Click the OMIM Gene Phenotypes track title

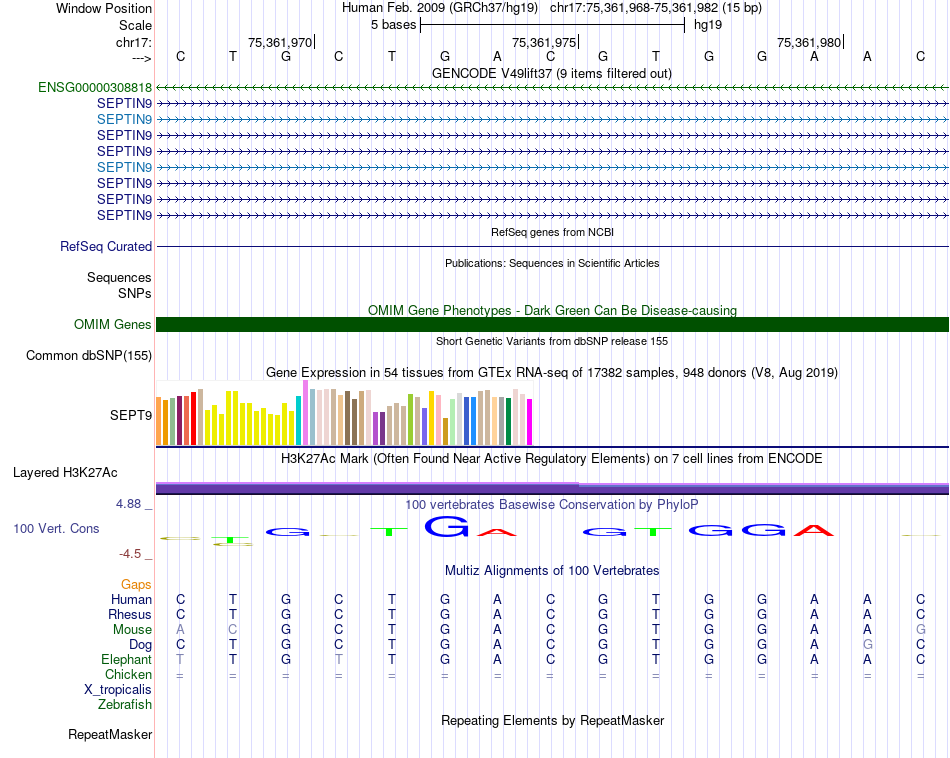(x=553, y=310)
